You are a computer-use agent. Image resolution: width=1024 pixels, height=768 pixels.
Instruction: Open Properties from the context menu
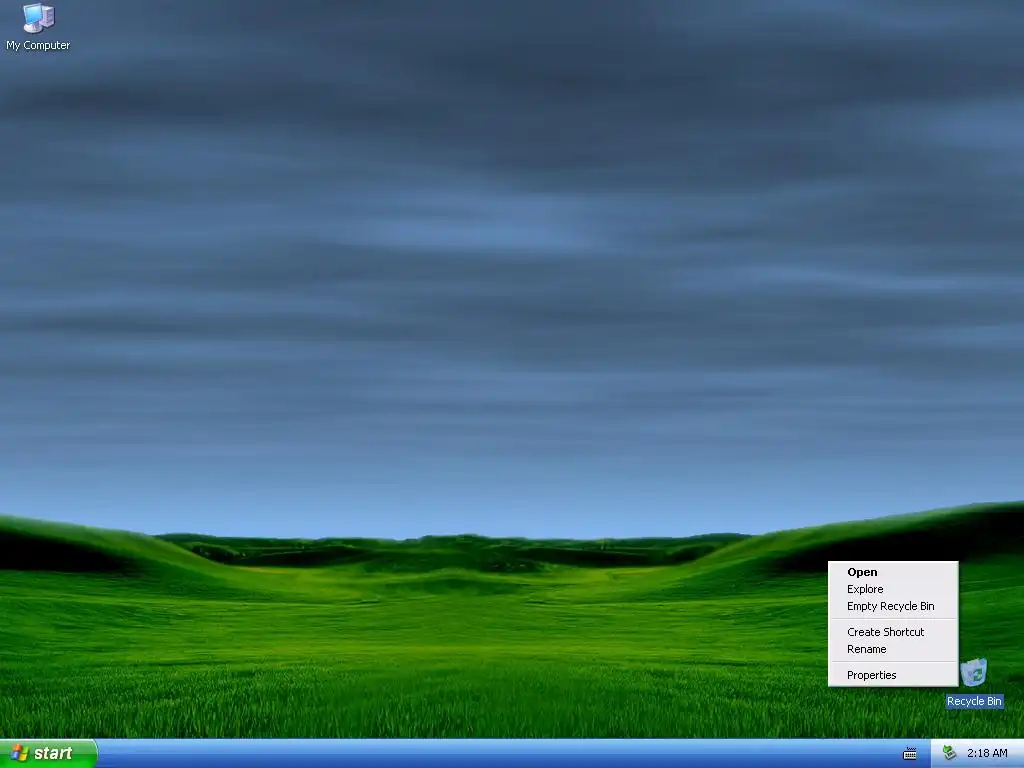893,675
